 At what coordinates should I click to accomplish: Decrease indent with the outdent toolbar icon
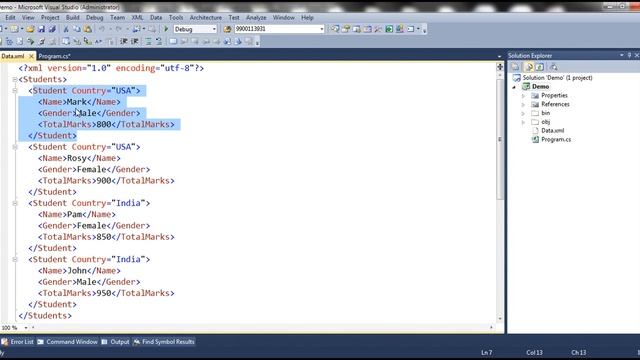[124, 41]
